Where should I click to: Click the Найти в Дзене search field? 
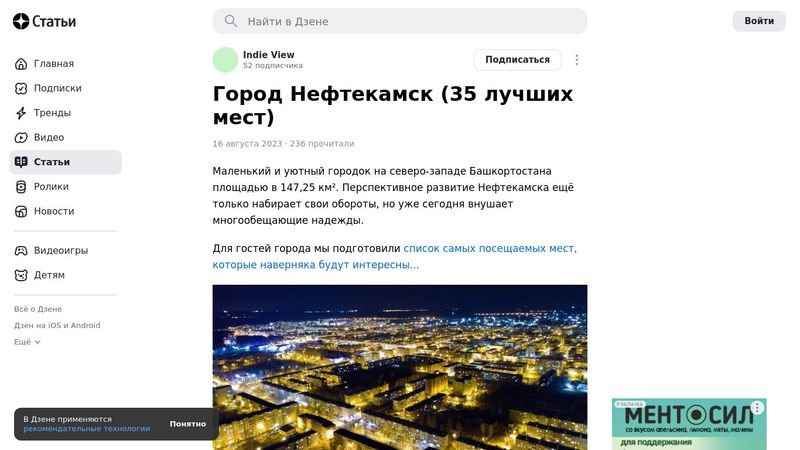[x=400, y=21]
